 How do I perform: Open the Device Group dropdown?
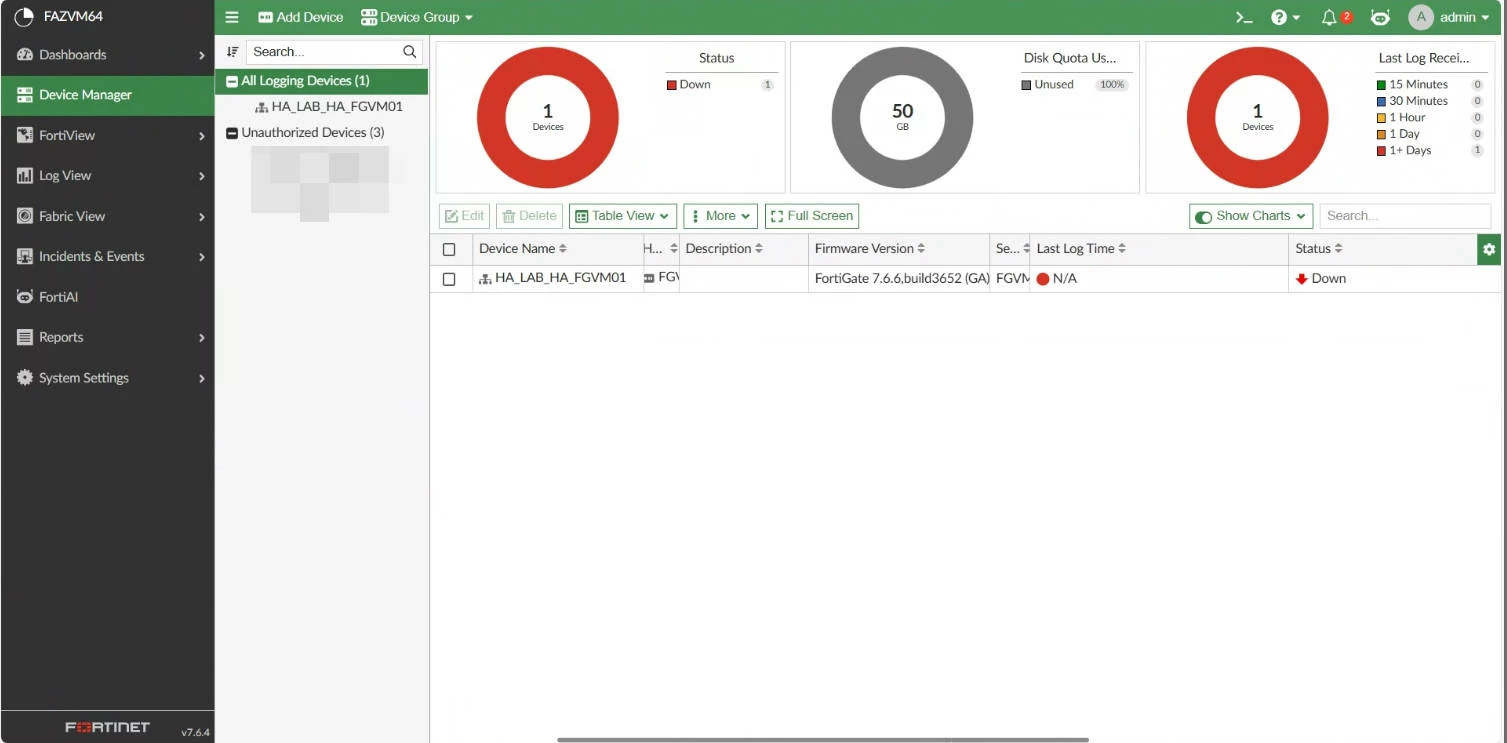click(417, 17)
